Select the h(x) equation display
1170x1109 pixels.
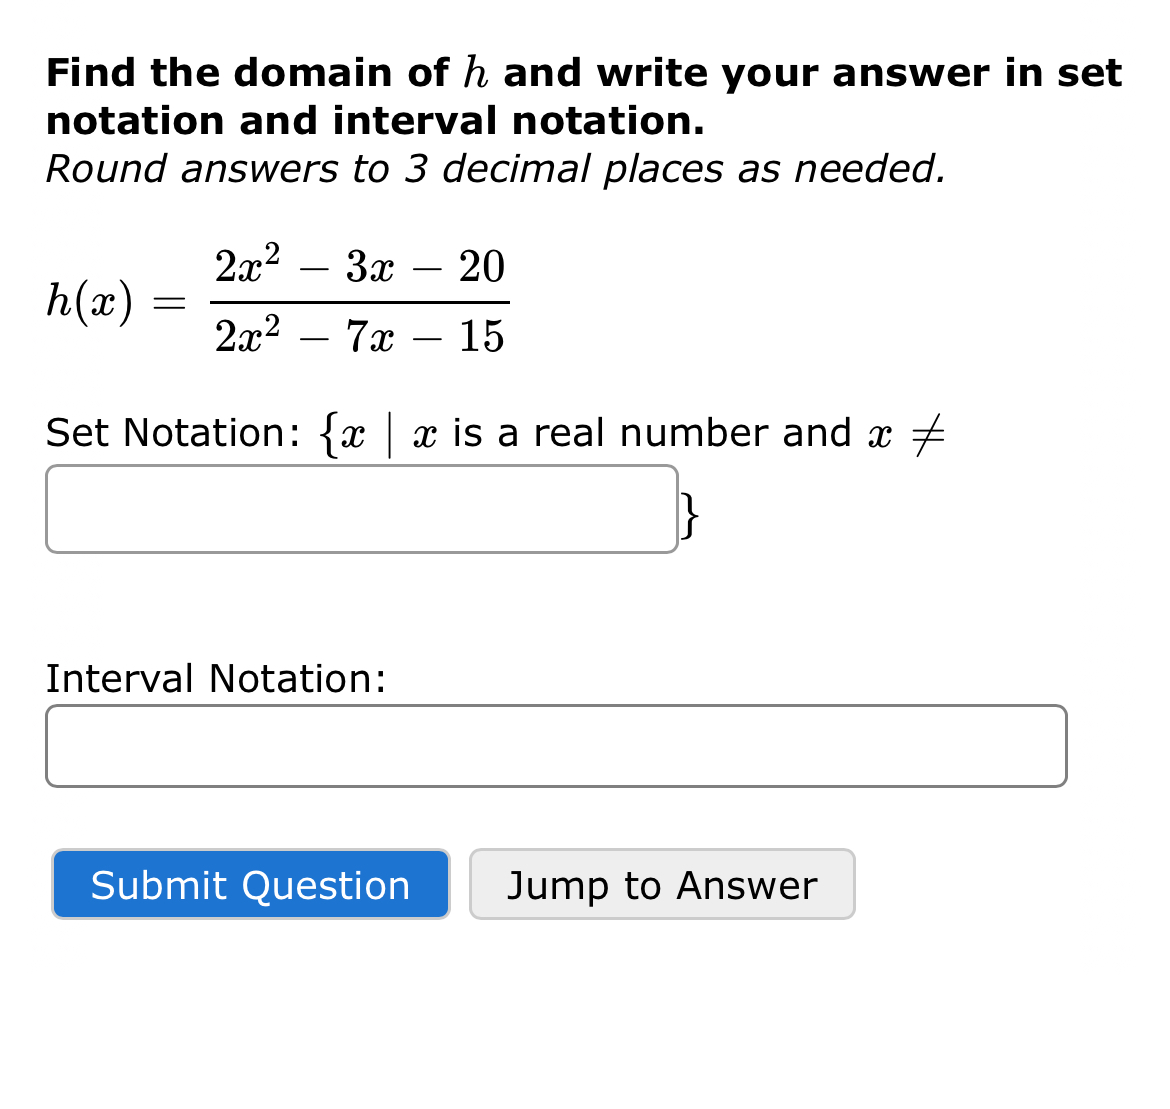tap(275, 300)
